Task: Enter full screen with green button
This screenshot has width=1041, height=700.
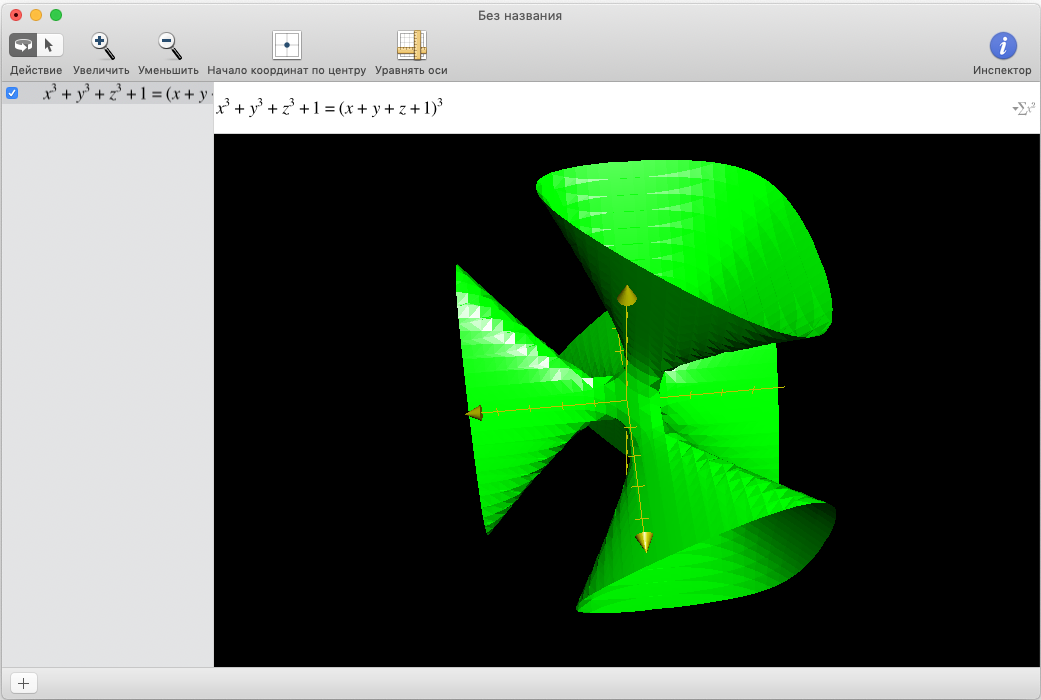Action: click(56, 15)
